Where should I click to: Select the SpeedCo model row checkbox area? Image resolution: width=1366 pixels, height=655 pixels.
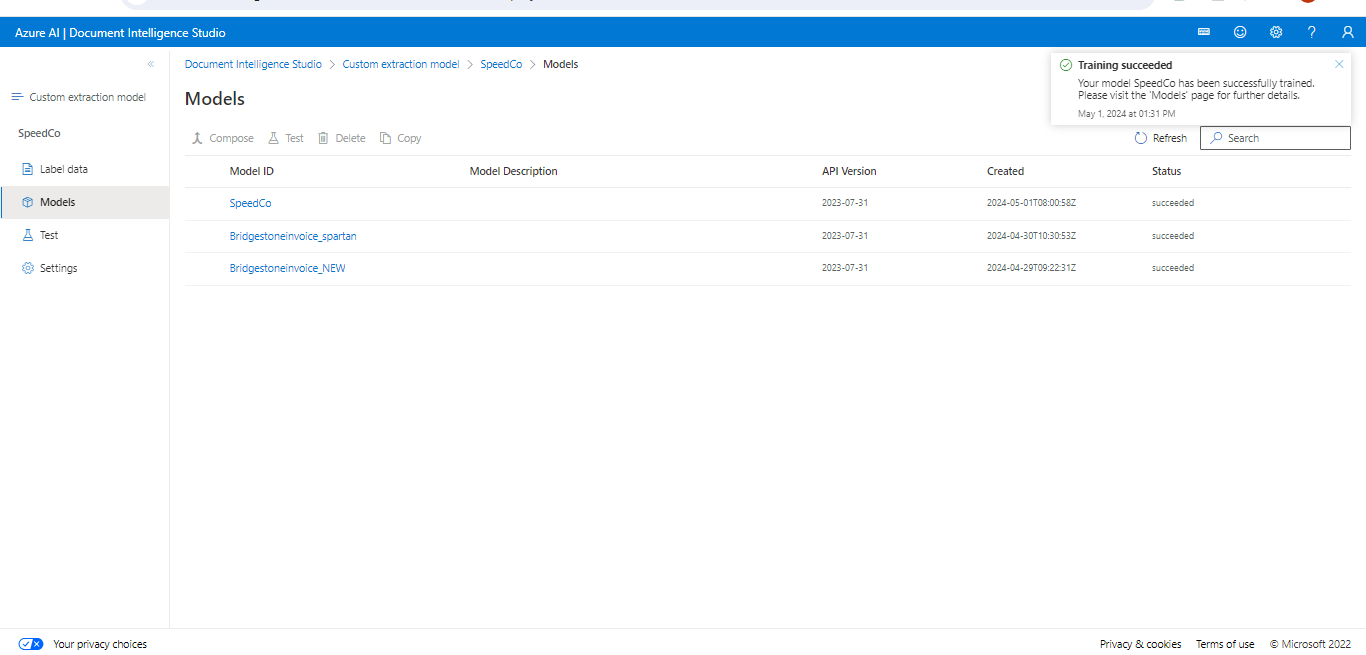[204, 203]
